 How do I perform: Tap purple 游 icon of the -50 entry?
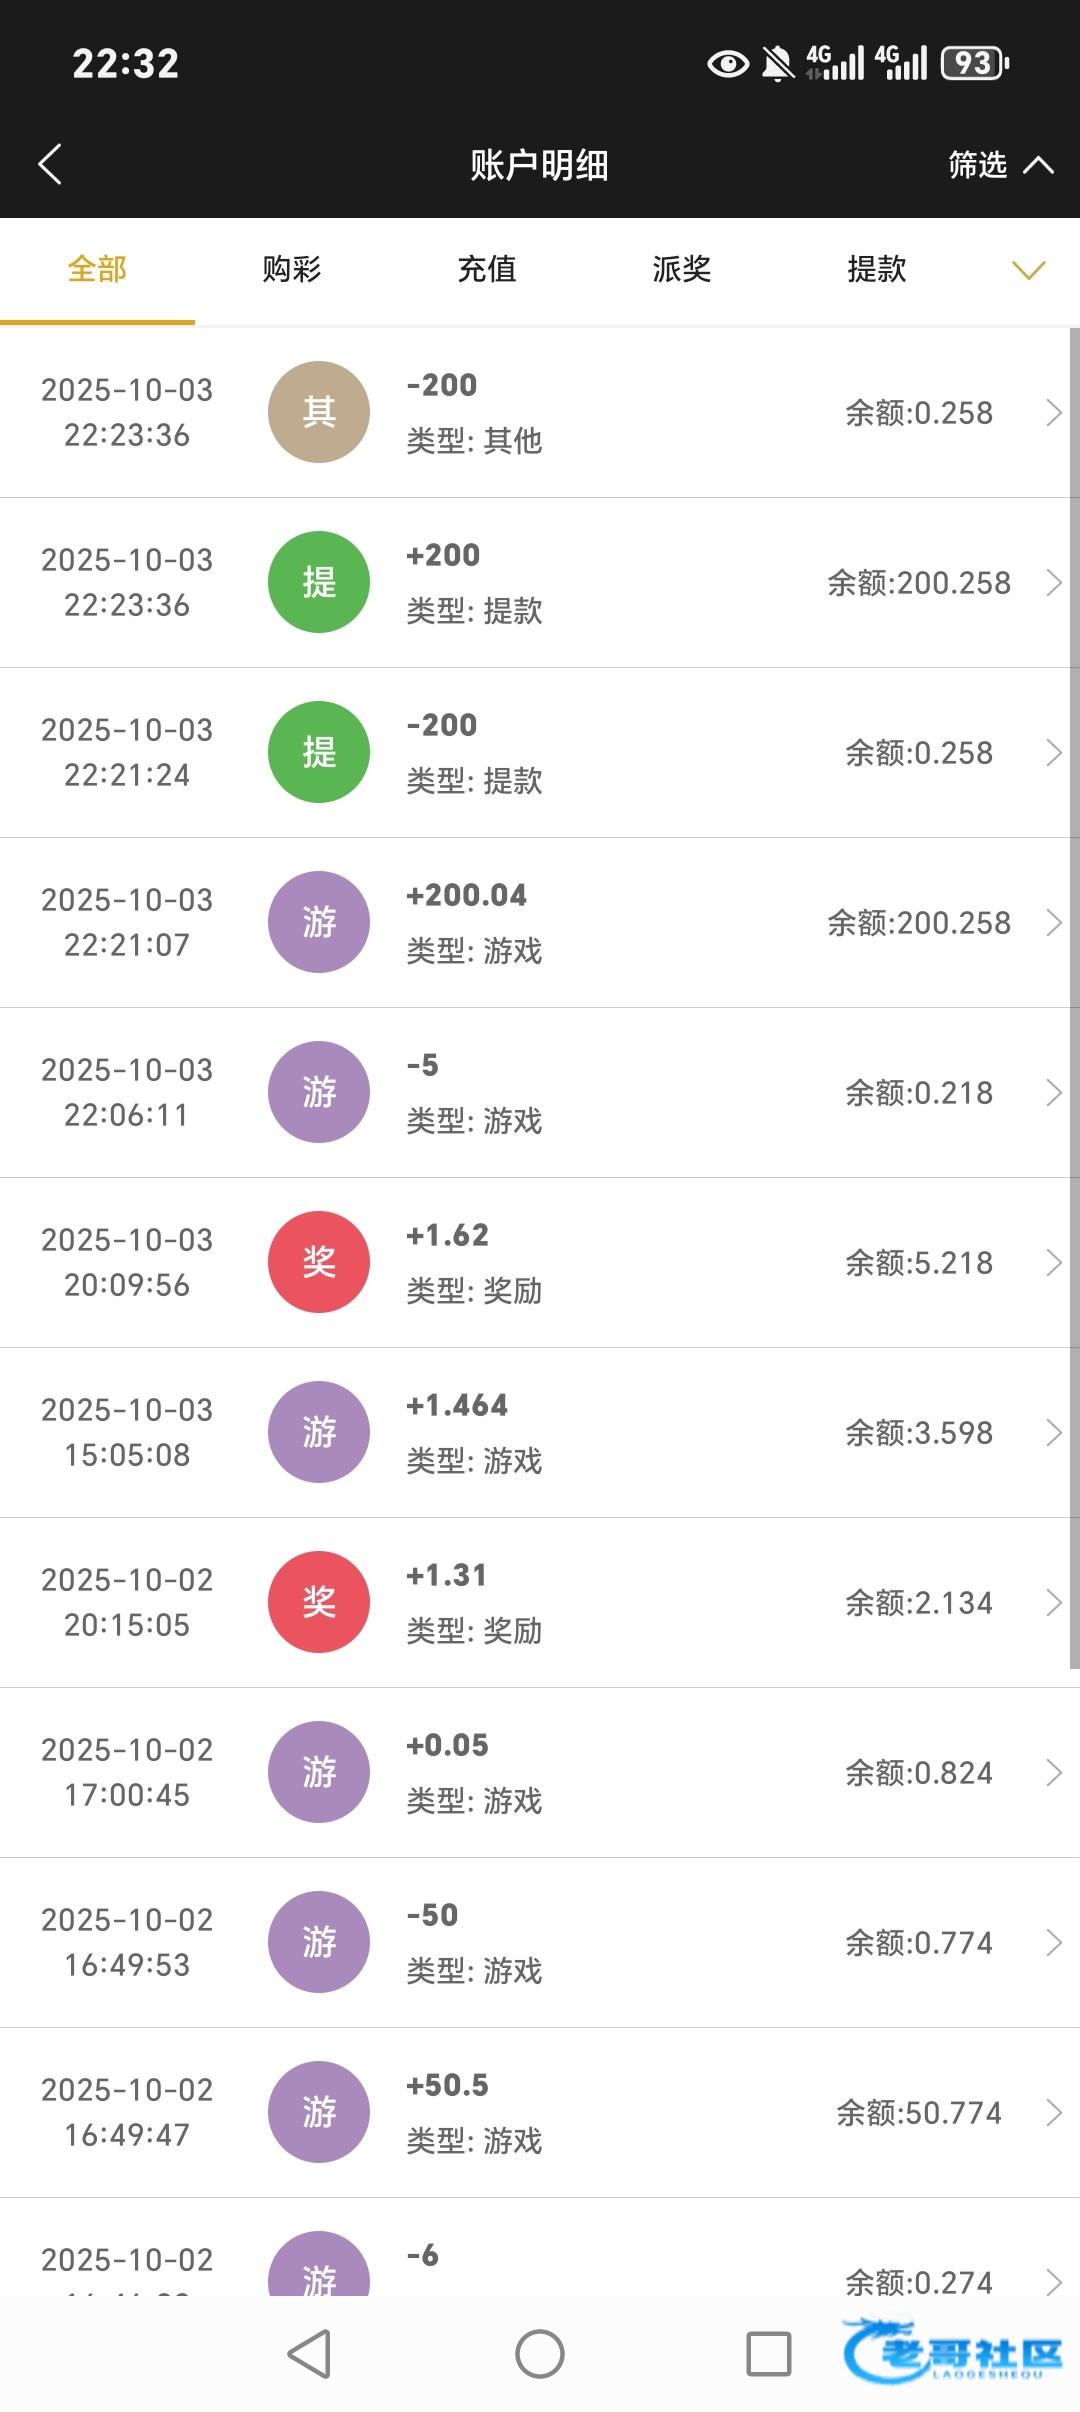coord(319,1942)
